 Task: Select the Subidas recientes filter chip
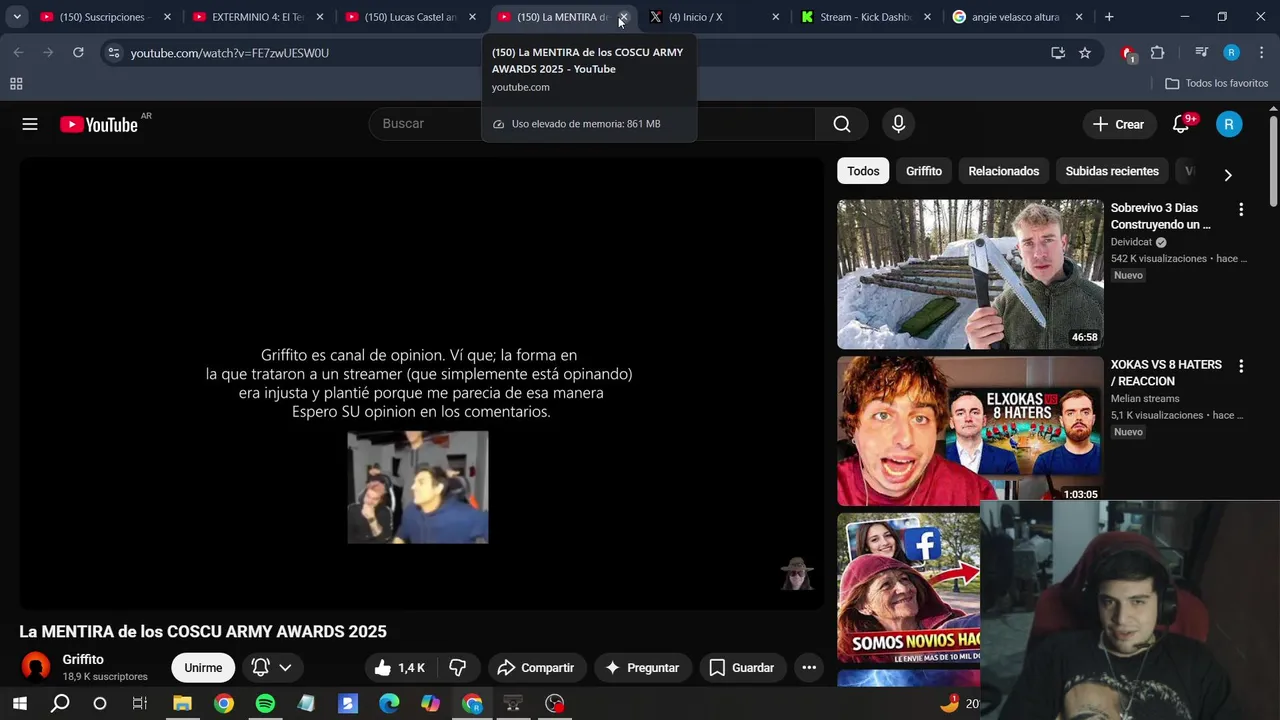[1112, 171]
